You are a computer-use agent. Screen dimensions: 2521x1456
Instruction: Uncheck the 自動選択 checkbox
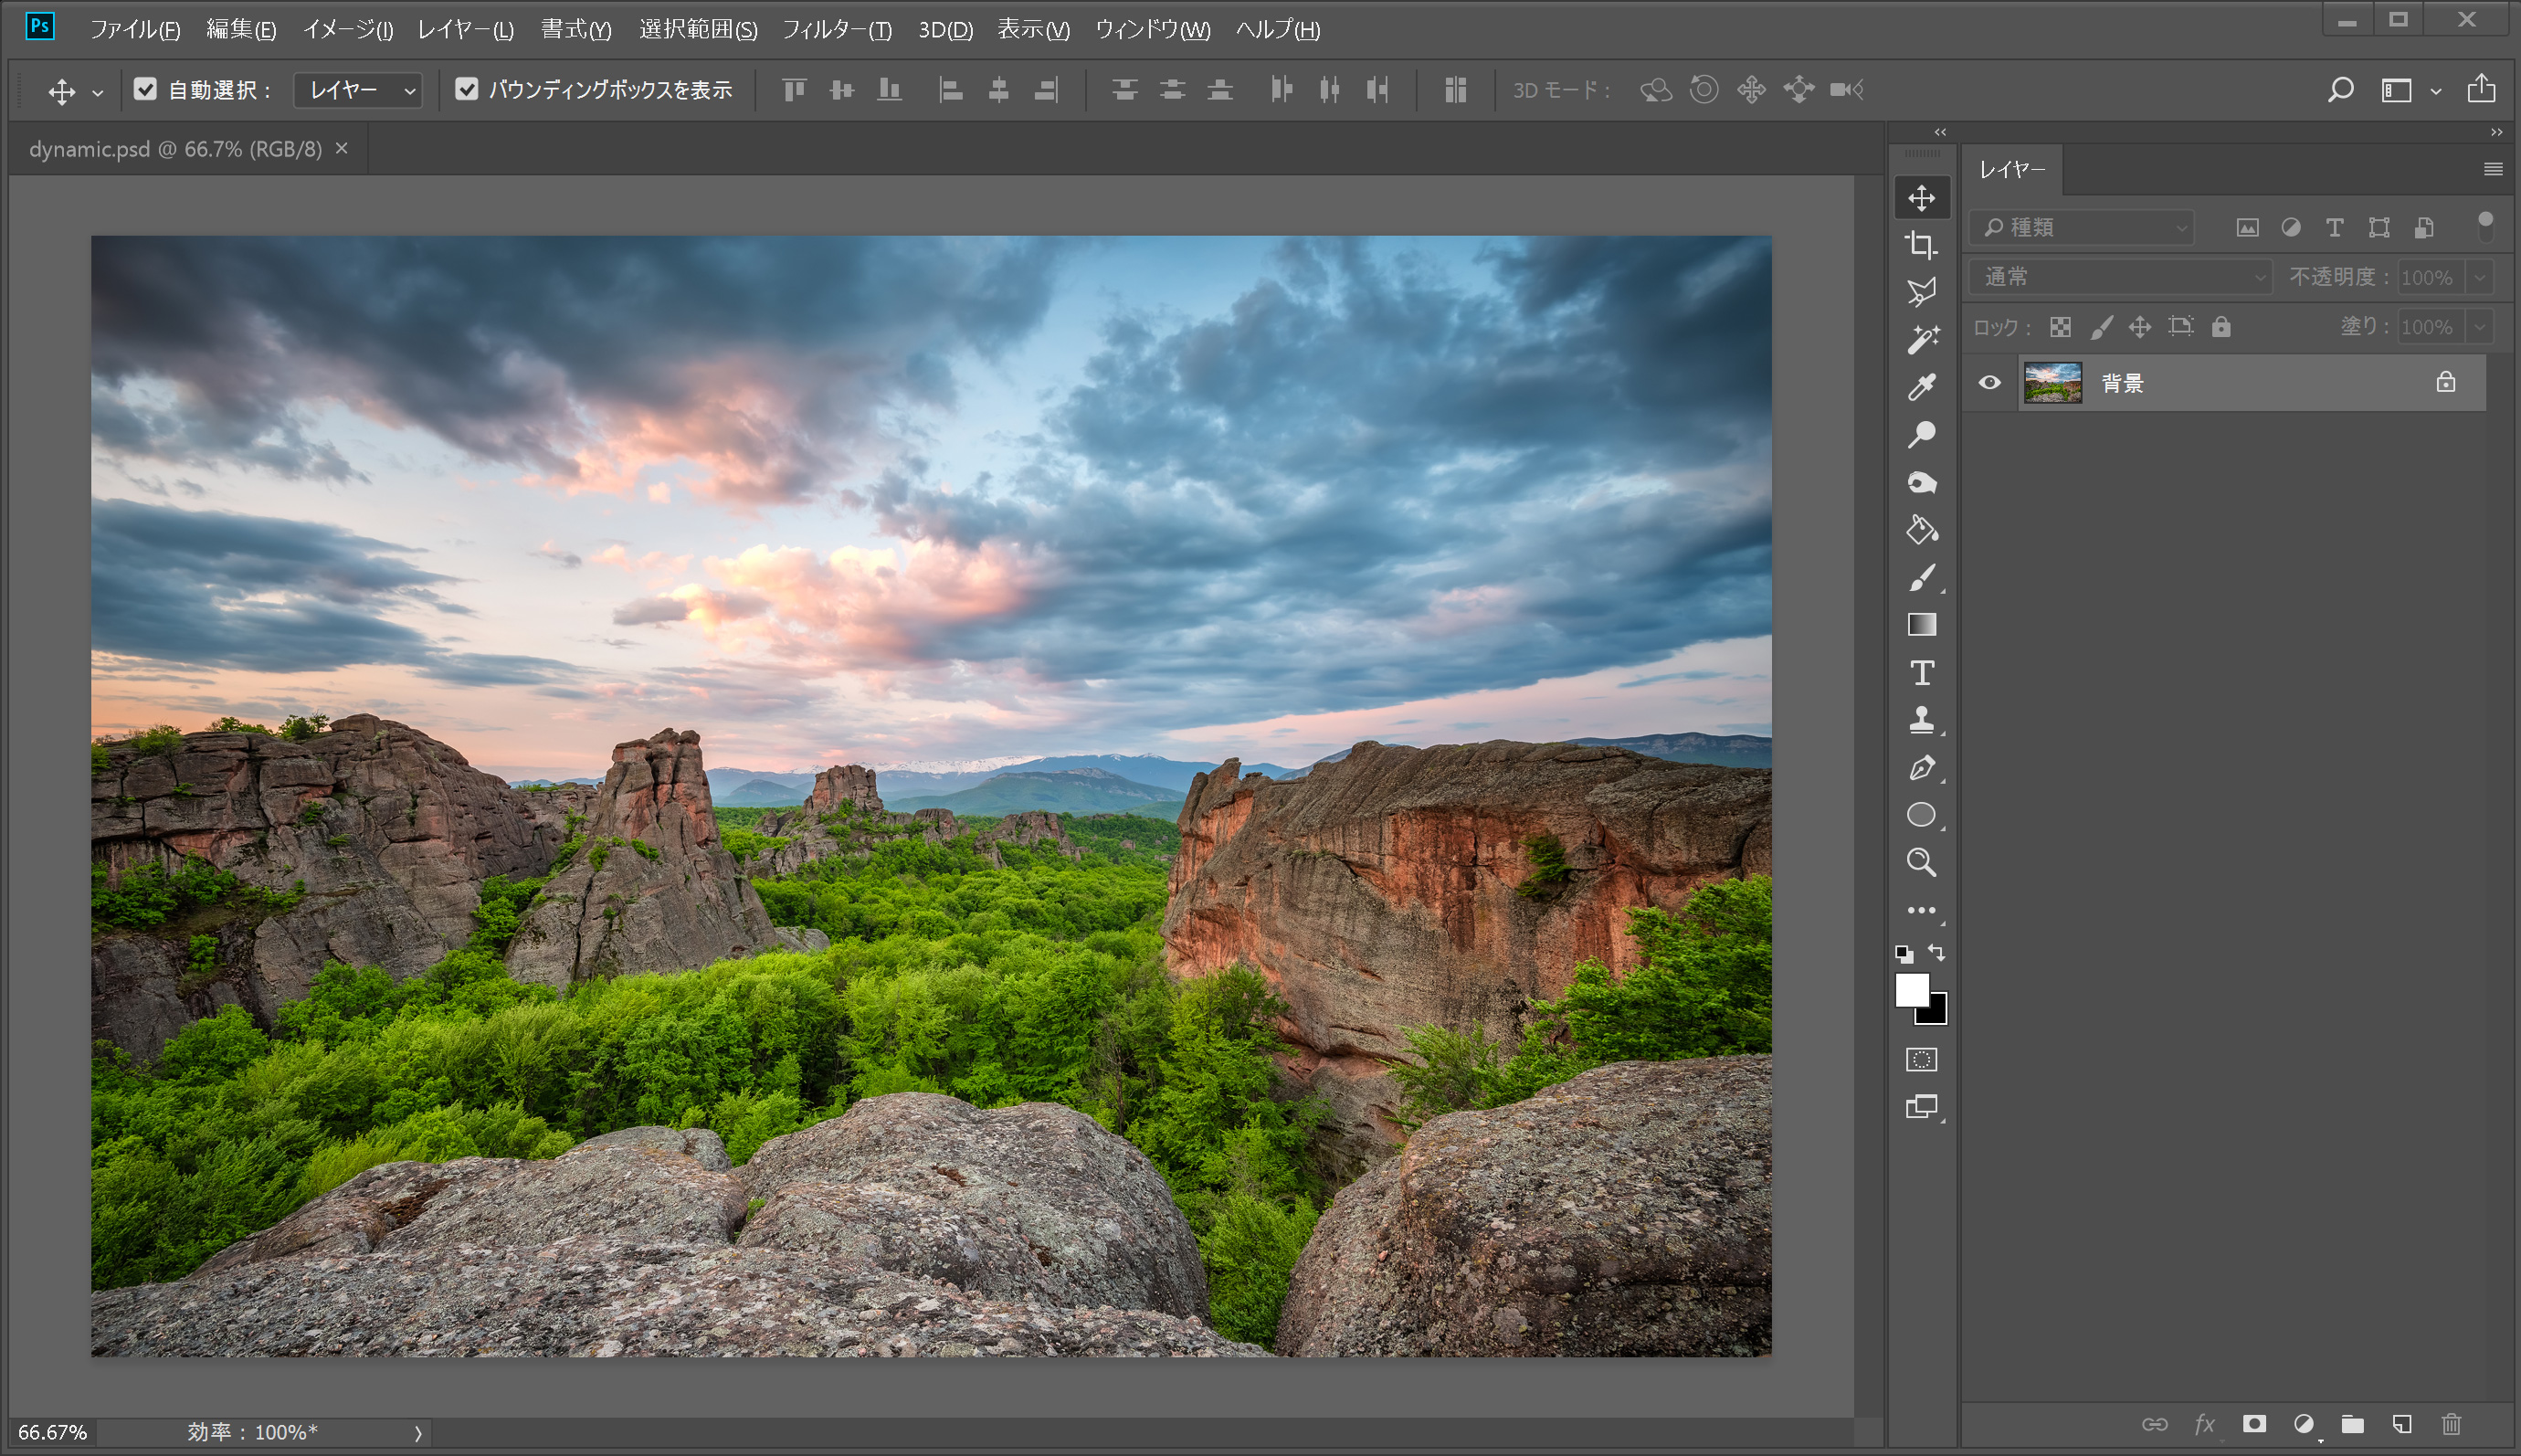pyautogui.click(x=145, y=89)
